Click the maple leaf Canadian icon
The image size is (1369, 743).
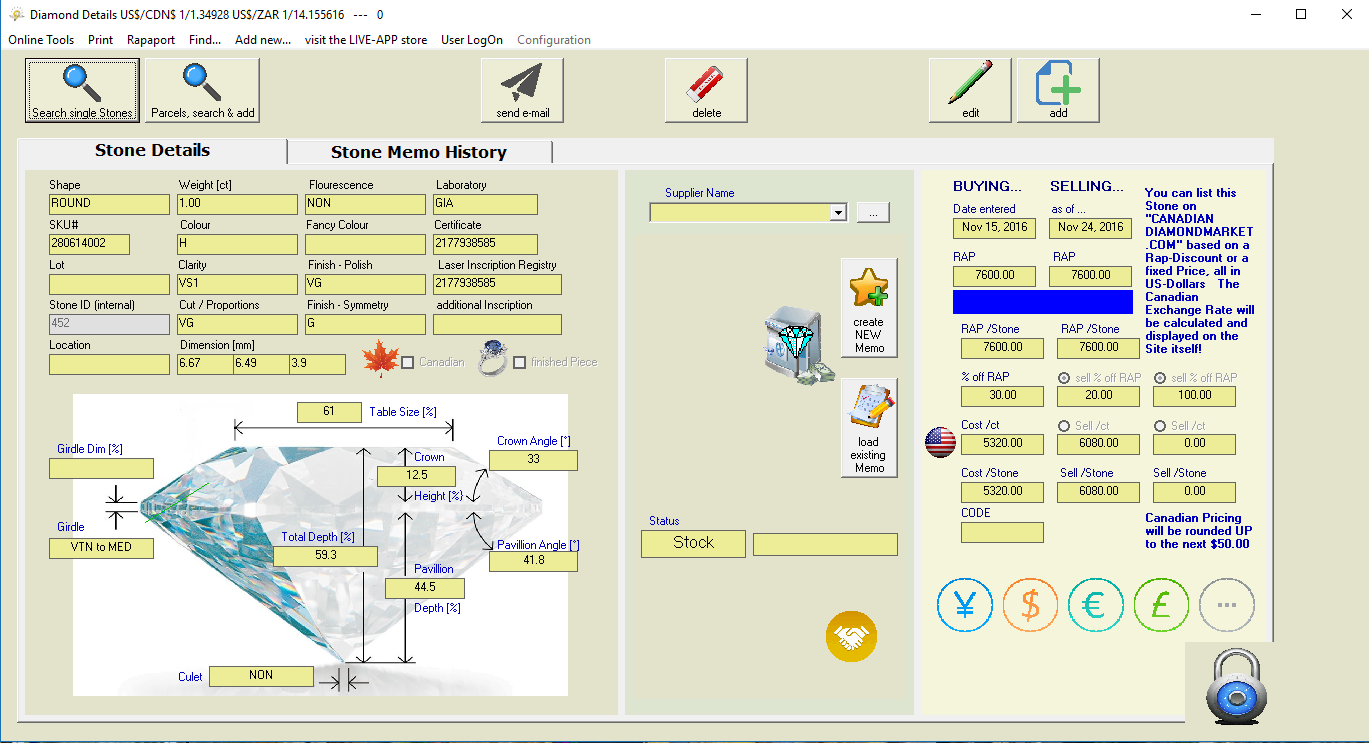tap(381, 360)
